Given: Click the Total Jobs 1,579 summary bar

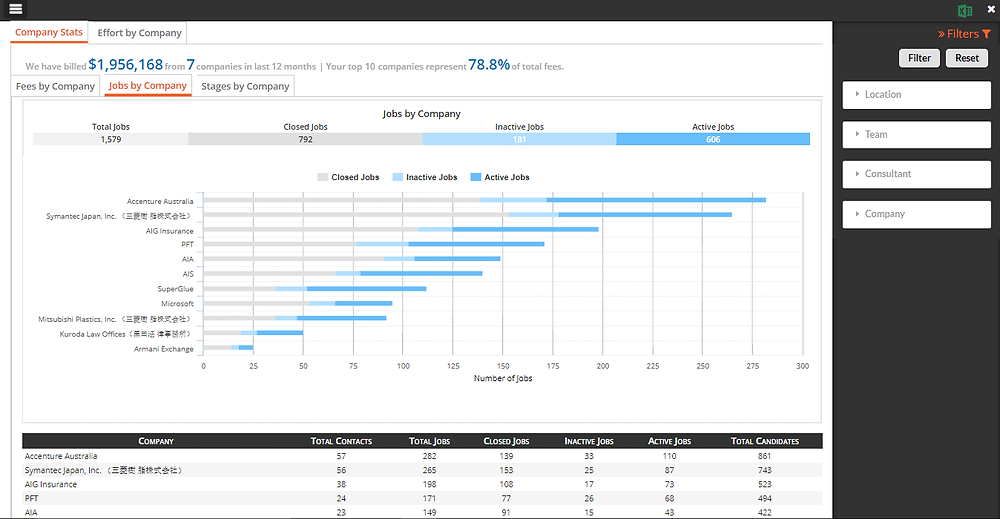Looking at the screenshot, I should pos(111,139).
